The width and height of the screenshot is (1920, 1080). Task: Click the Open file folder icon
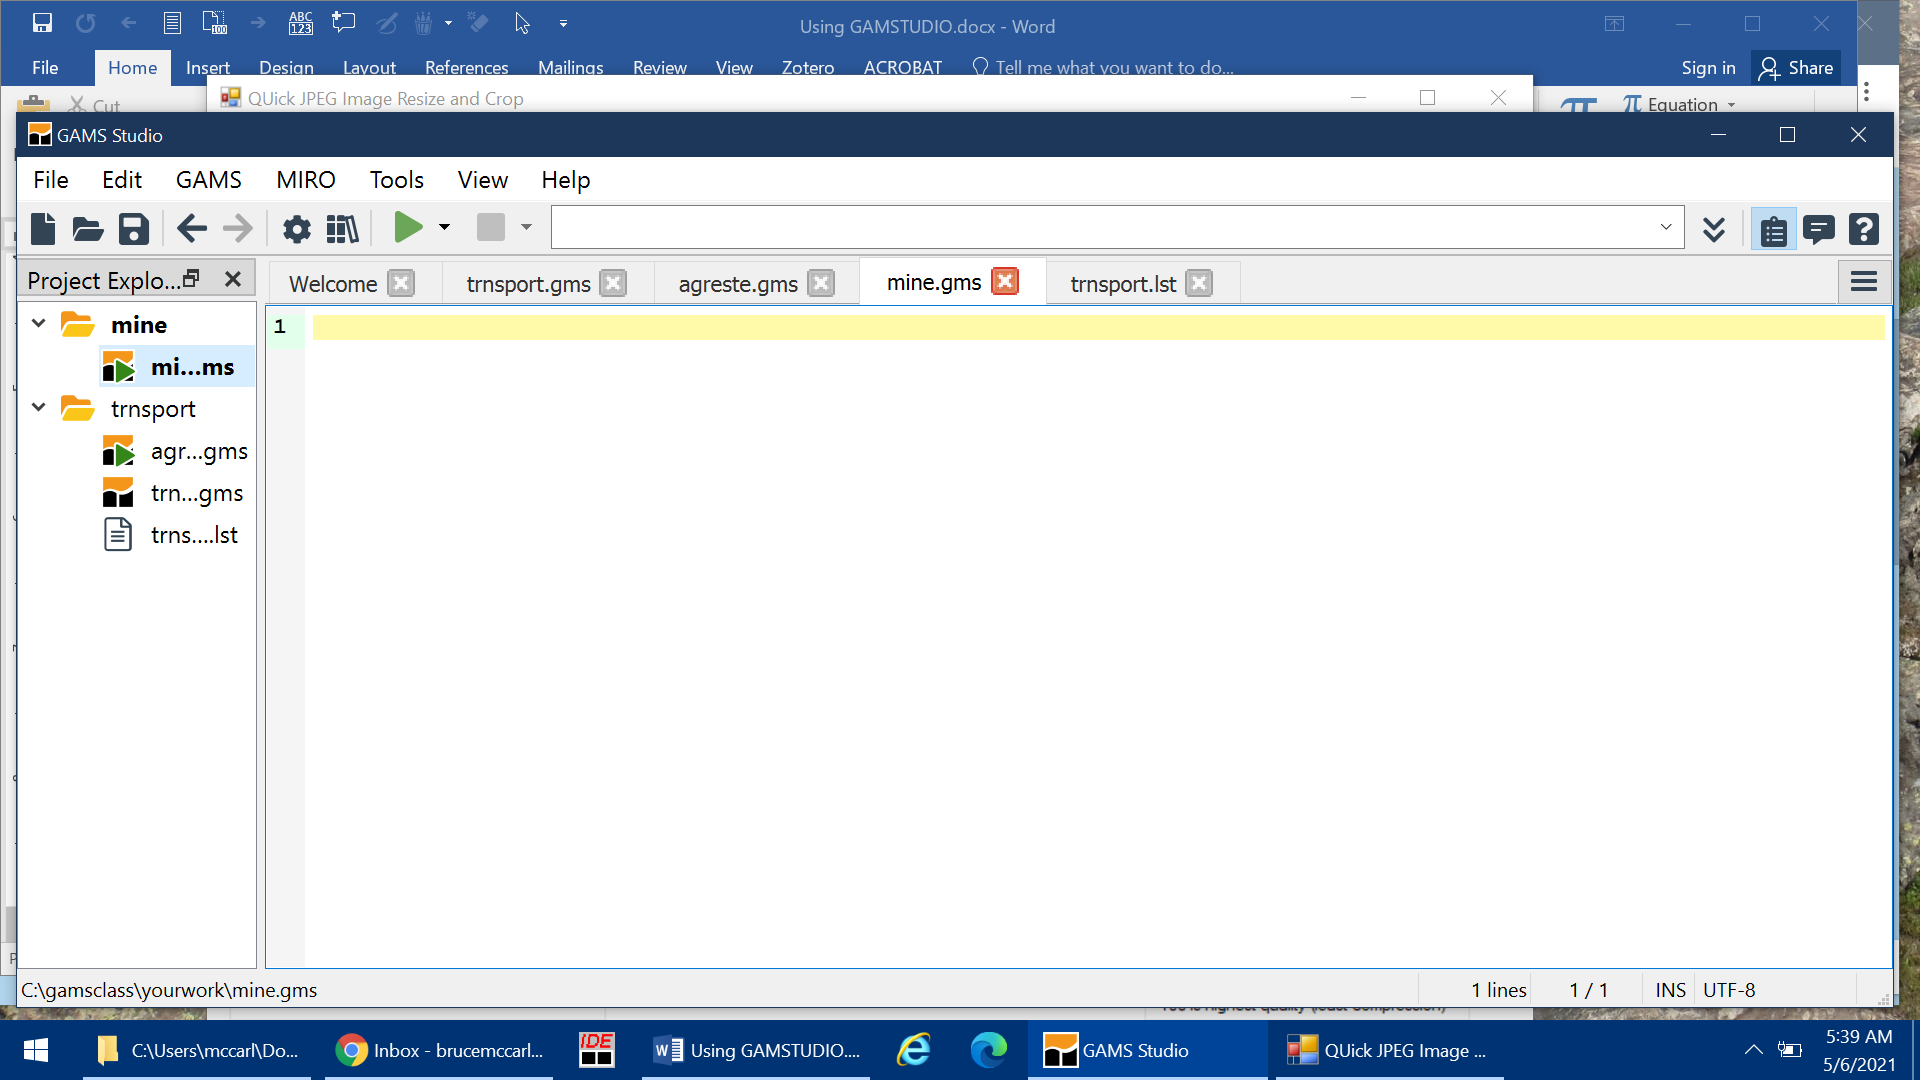88,229
